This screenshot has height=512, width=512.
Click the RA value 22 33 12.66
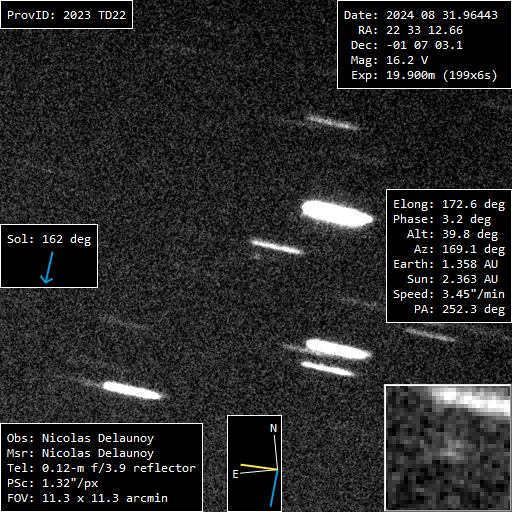point(424,30)
